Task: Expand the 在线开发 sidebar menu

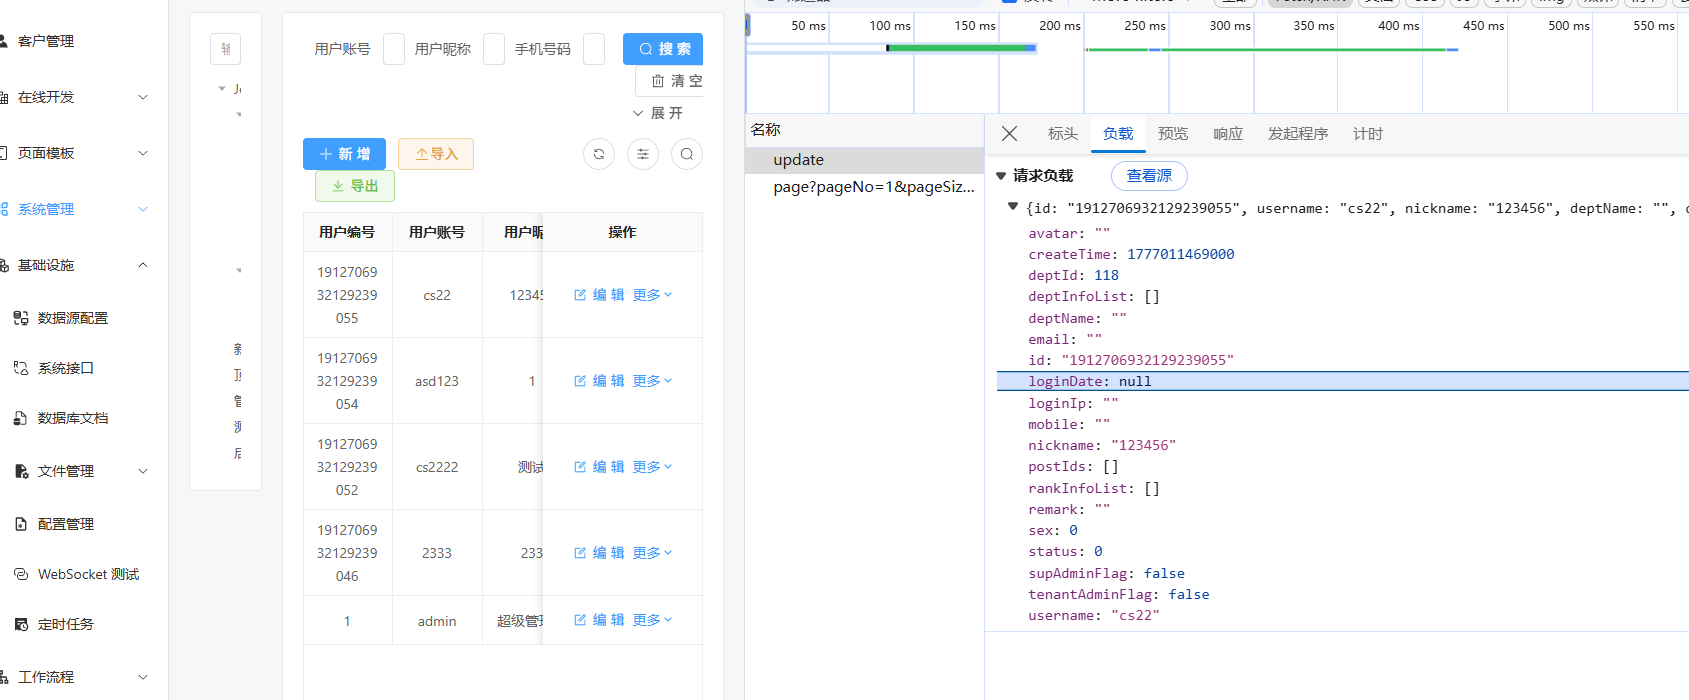Action: (75, 97)
